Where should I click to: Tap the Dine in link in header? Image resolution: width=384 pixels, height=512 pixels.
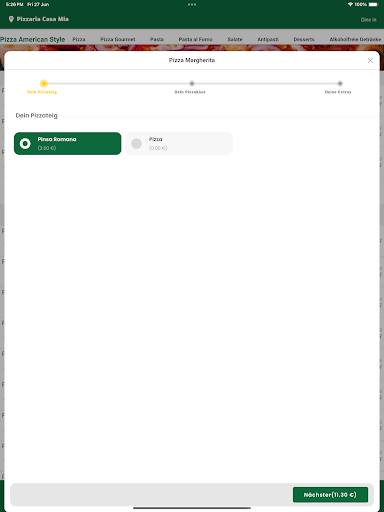coord(368,20)
